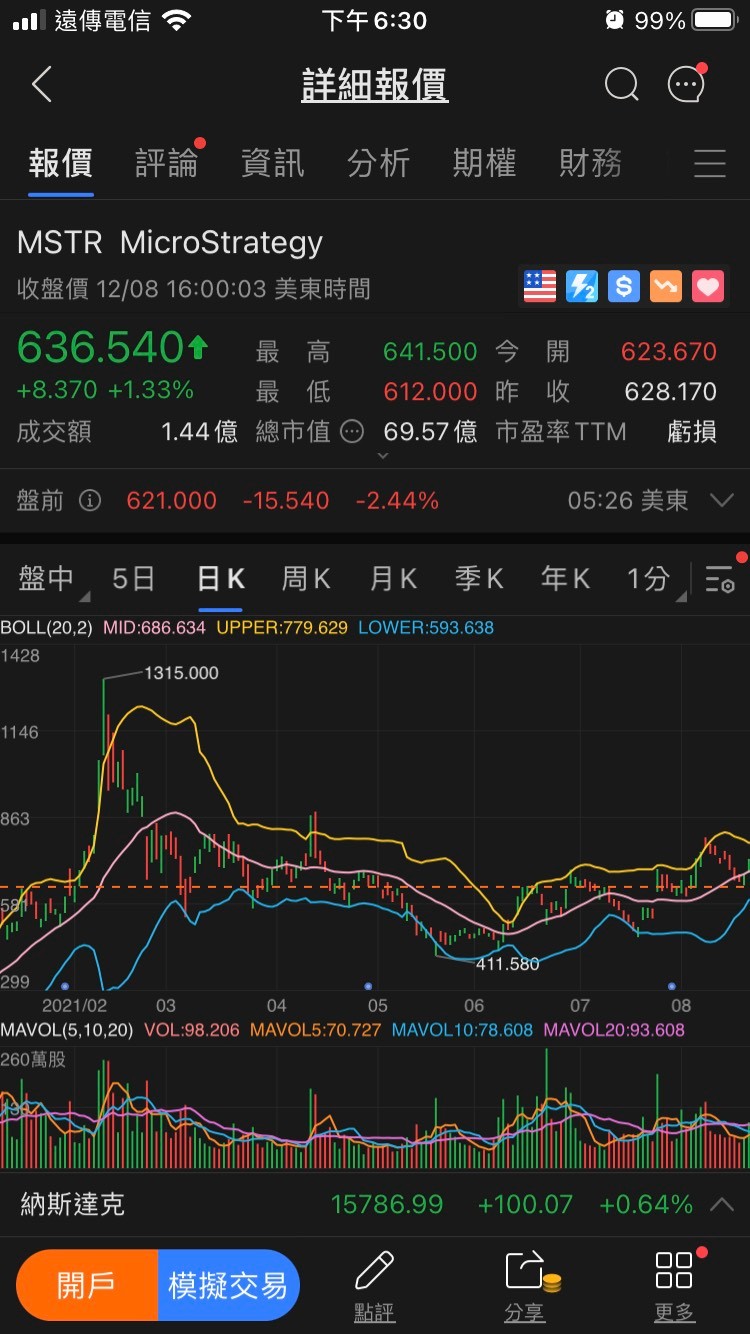This screenshot has height=1334, width=750.
Task: Tap the 分享 share icon
Action: (531, 1271)
